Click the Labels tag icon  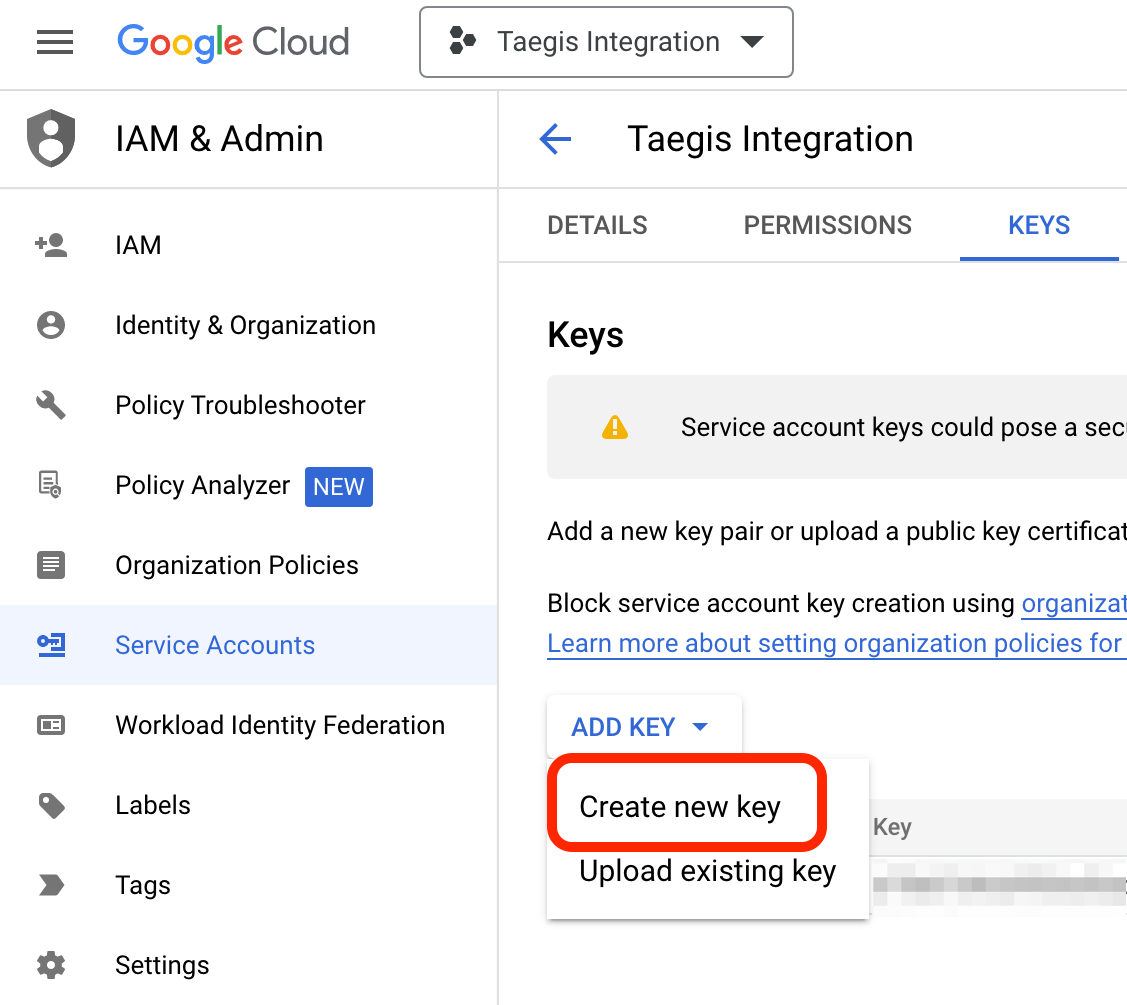51,805
